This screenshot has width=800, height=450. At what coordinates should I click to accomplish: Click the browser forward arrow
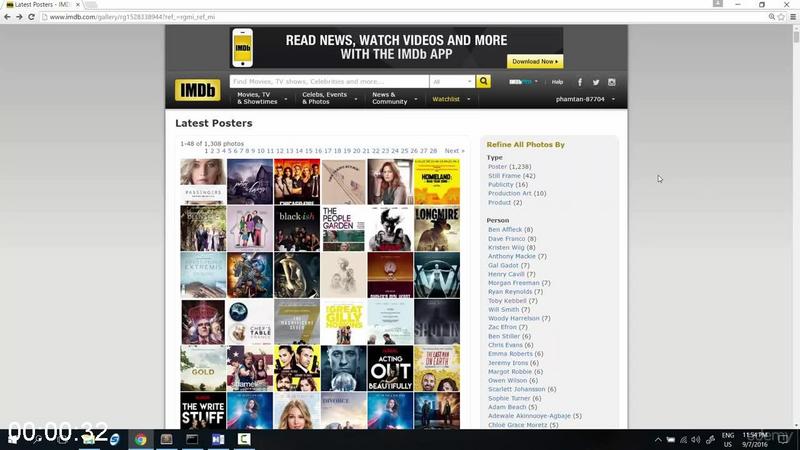19,17
